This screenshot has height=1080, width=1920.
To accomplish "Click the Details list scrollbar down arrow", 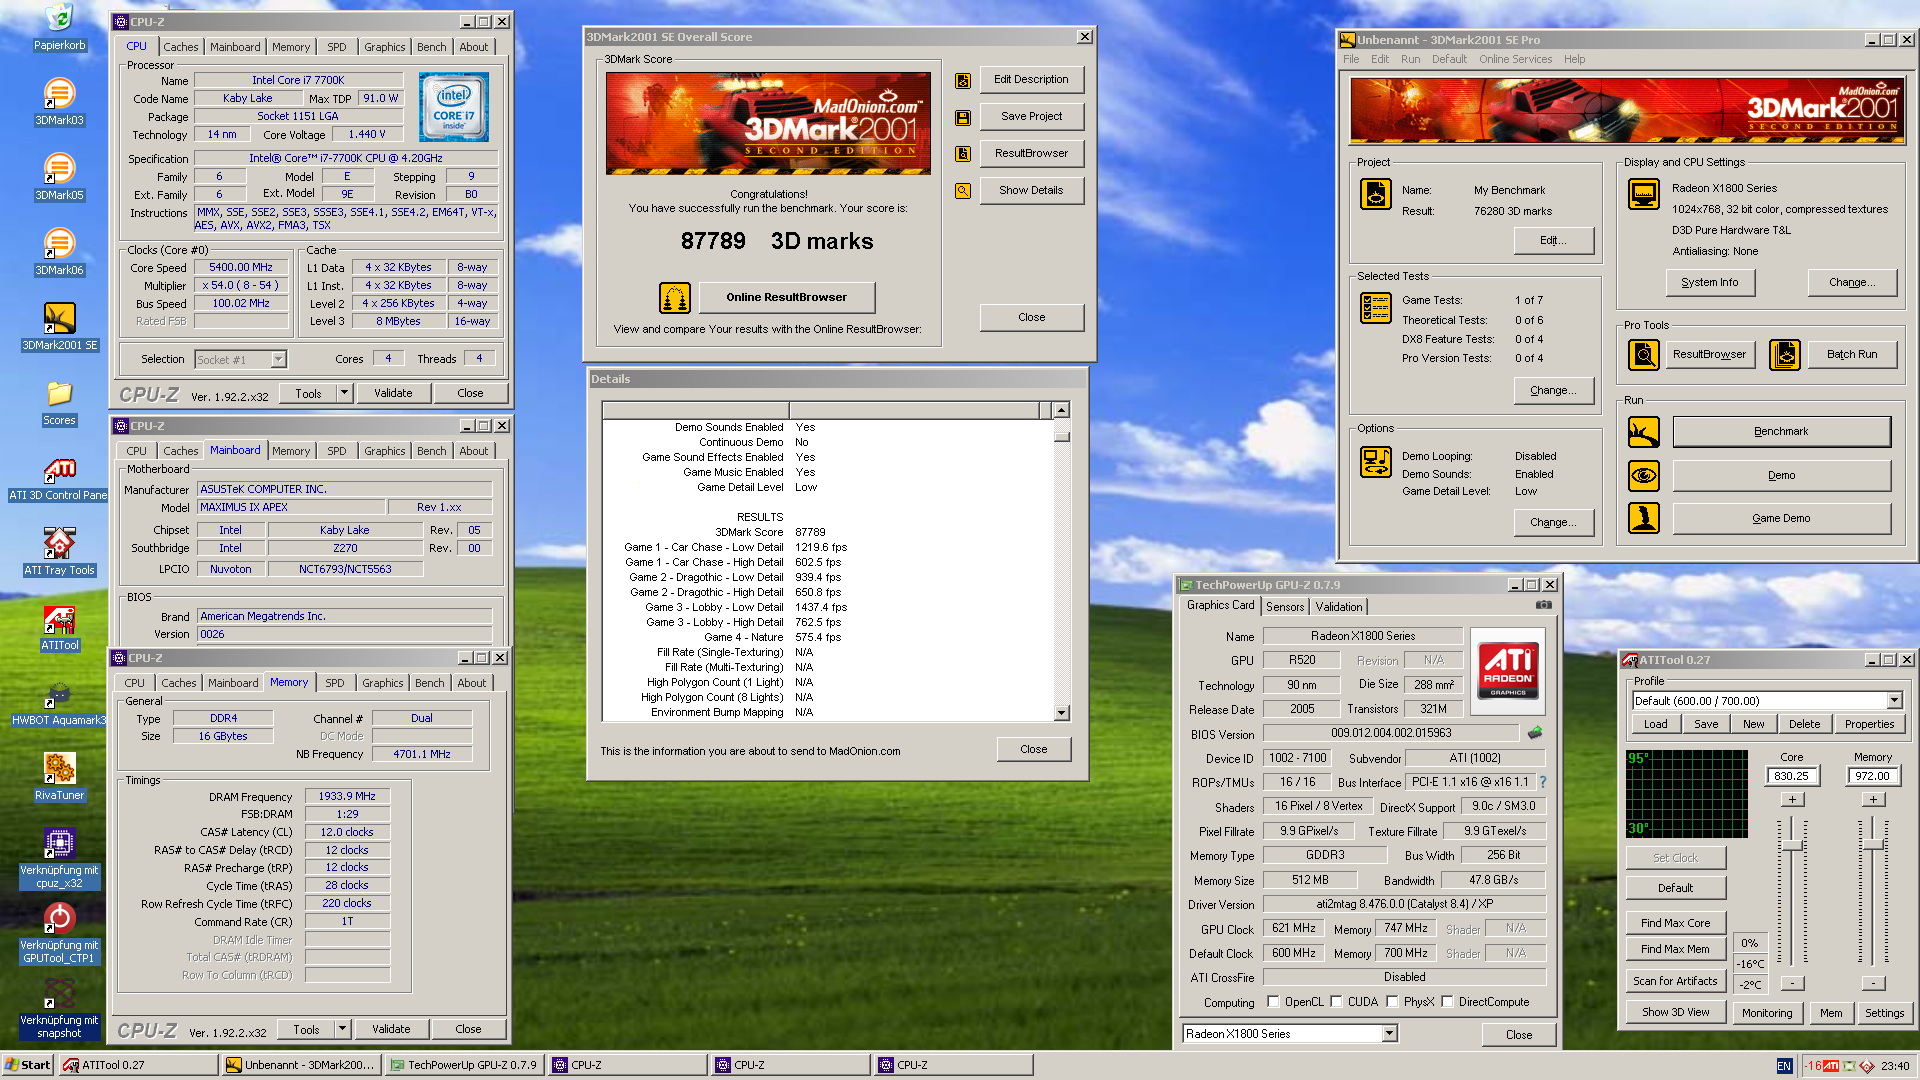I will pos(1062,713).
